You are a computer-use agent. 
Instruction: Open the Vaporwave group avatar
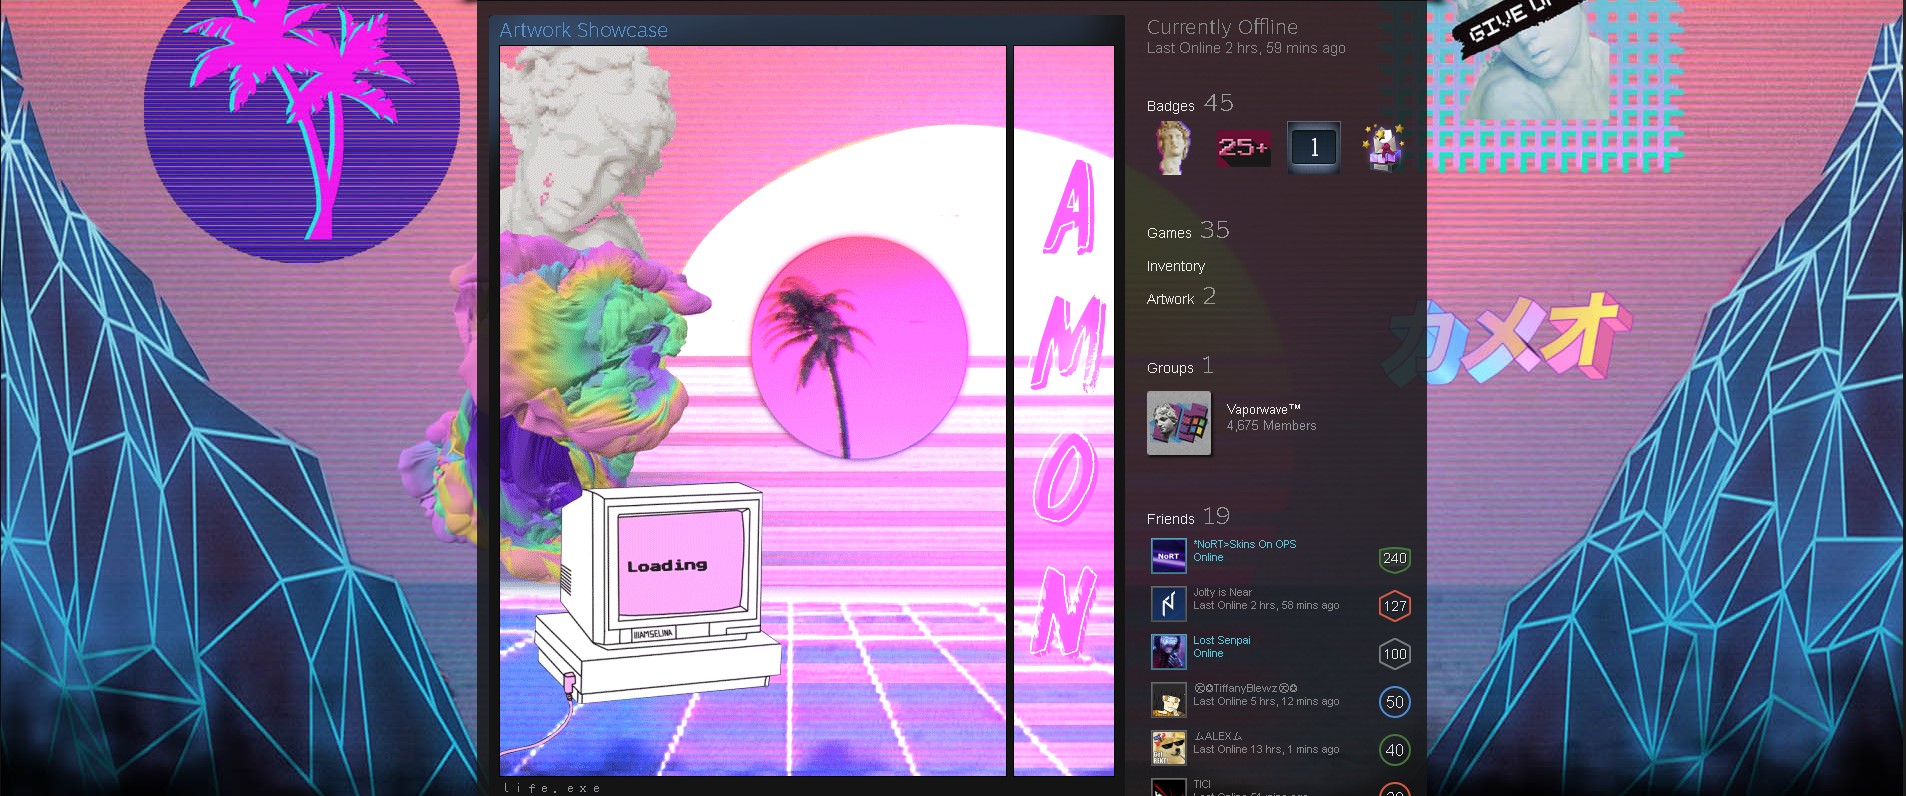click(1179, 423)
